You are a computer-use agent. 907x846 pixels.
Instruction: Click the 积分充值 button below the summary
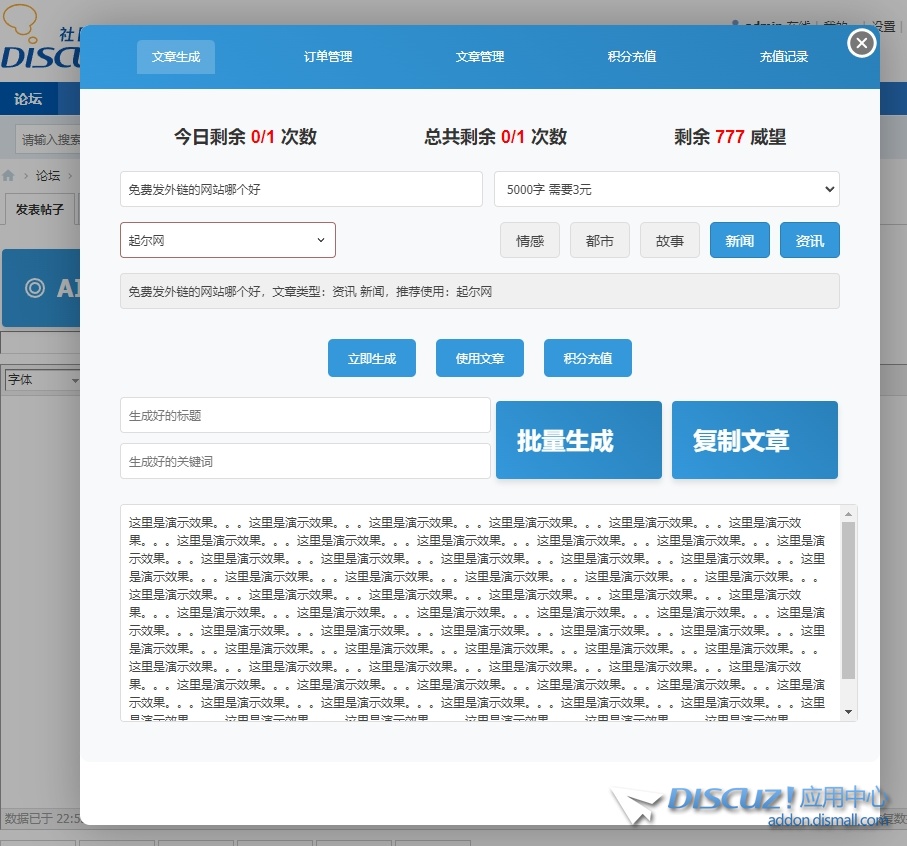coord(588,358)
